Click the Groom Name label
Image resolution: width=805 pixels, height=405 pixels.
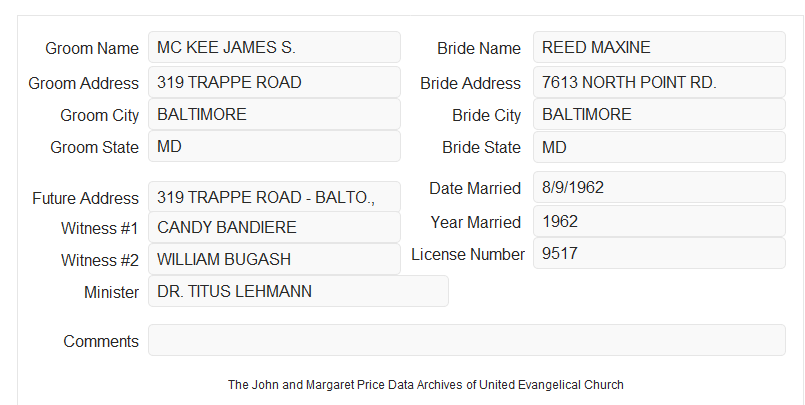coord(92,48)
